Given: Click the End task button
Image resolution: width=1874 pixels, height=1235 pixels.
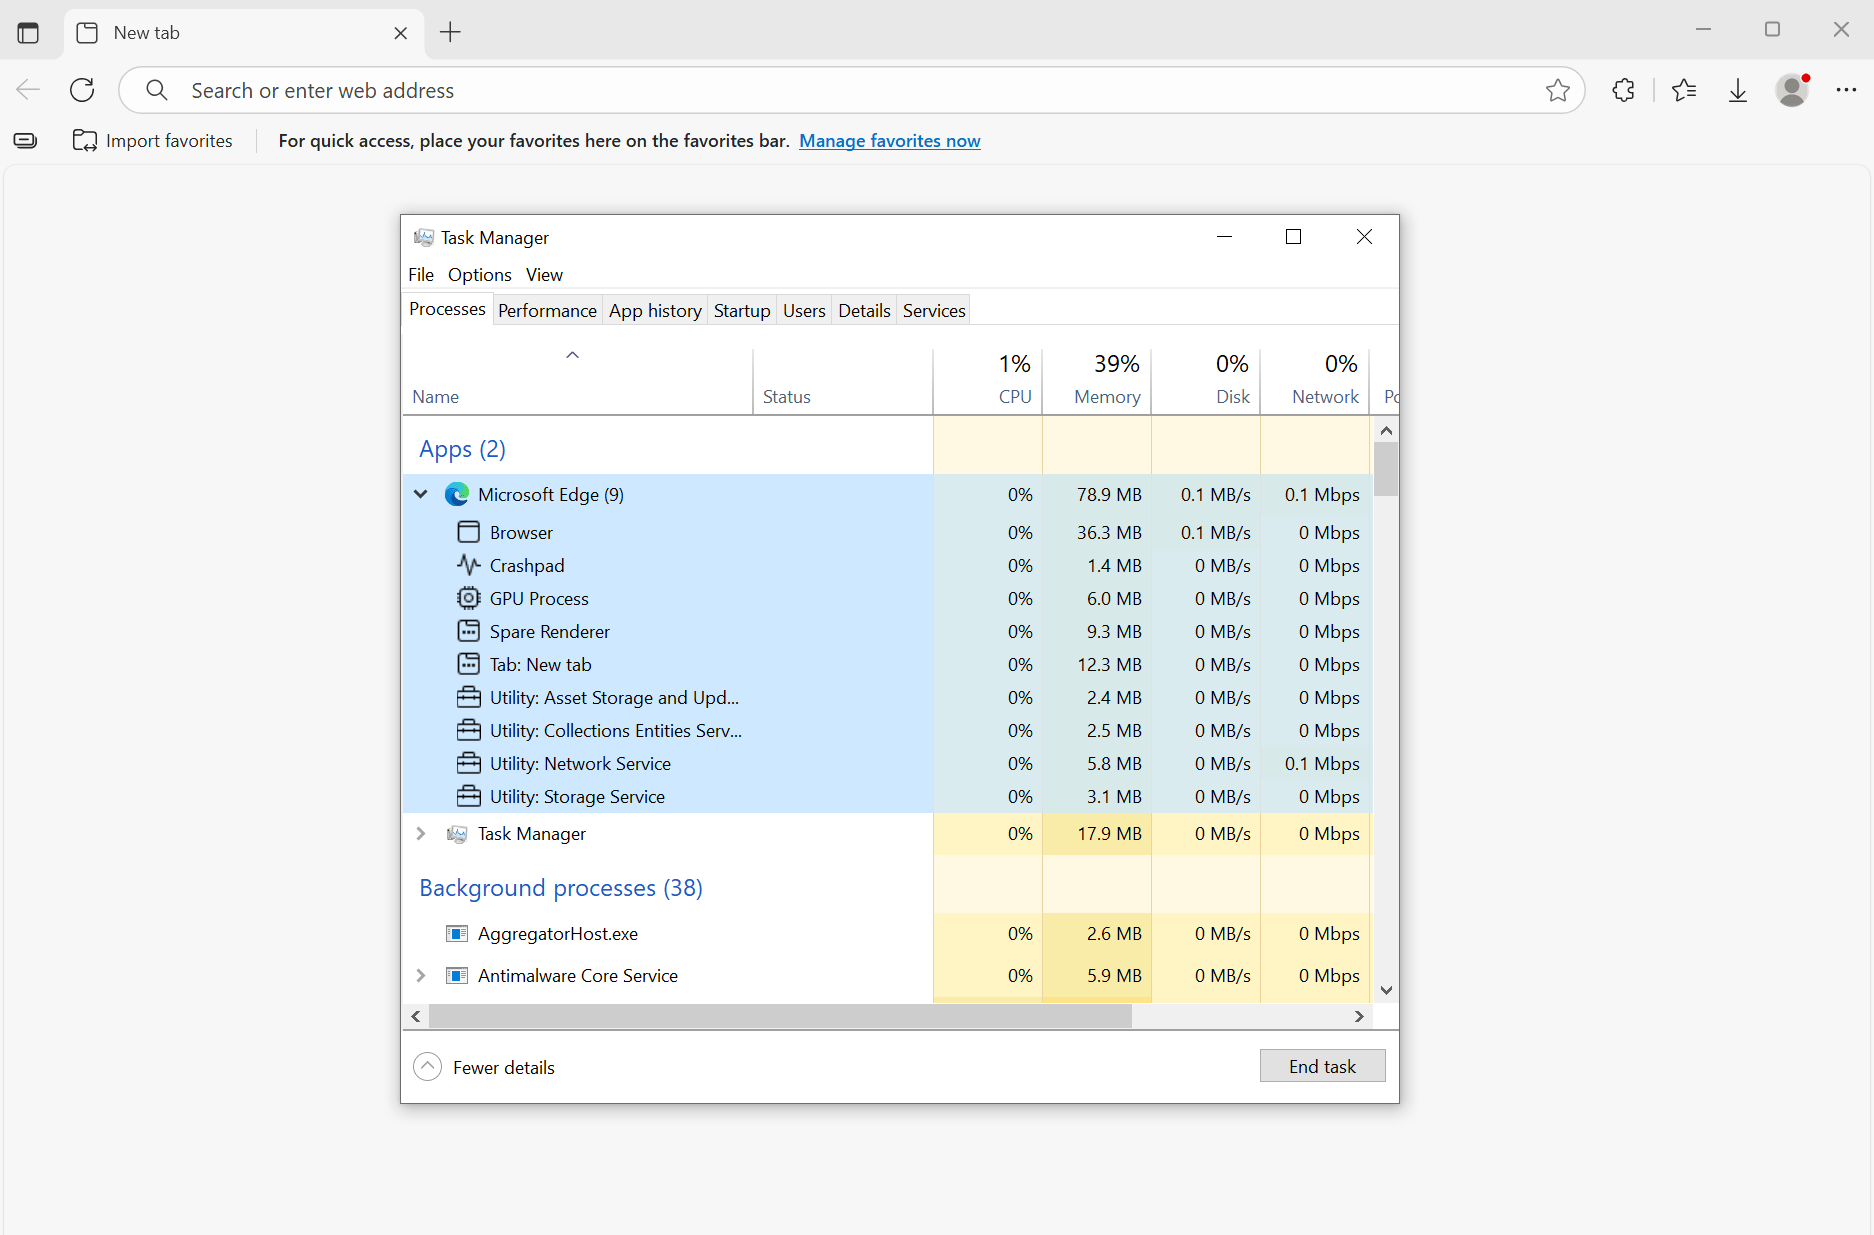Looking at the screenshot, I should pos(1322,1066).
